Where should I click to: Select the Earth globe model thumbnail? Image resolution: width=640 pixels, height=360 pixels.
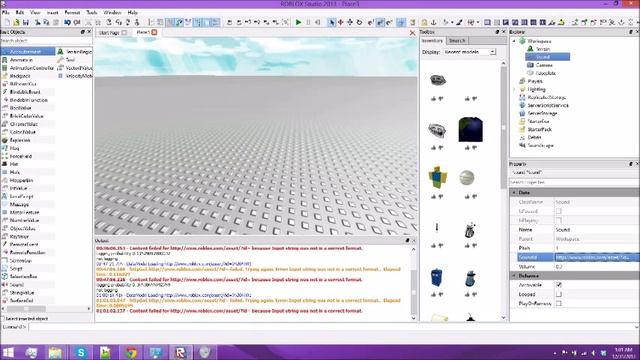click(470, 130)
